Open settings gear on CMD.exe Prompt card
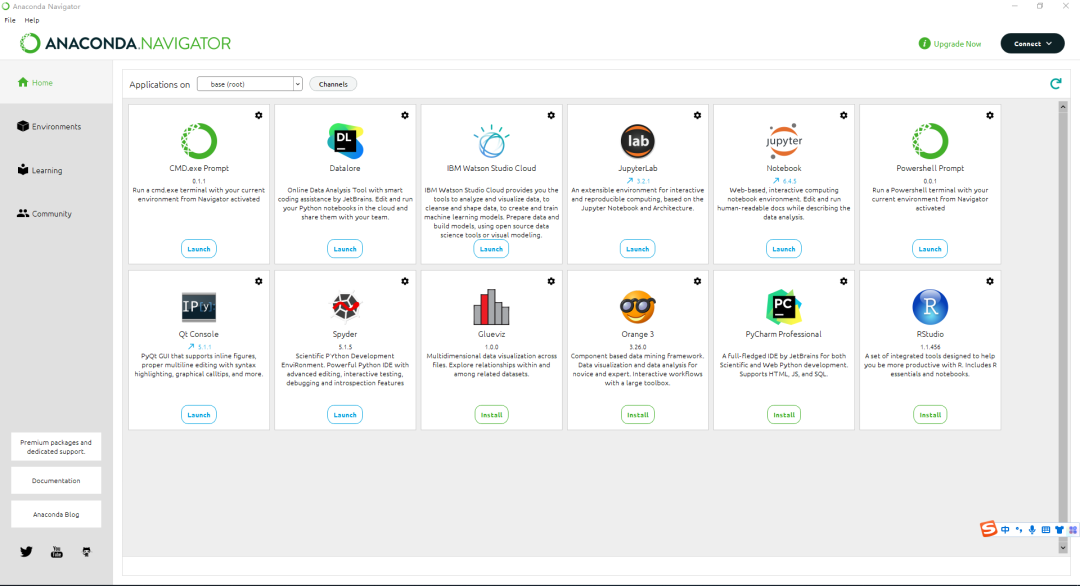Image resolution: width=1080 pixels, height=586 pixels. tap(259, 116)
